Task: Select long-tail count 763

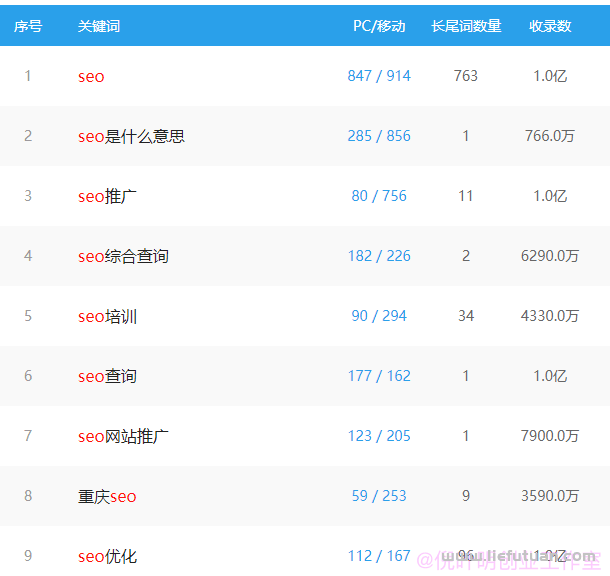Action: 466,76
